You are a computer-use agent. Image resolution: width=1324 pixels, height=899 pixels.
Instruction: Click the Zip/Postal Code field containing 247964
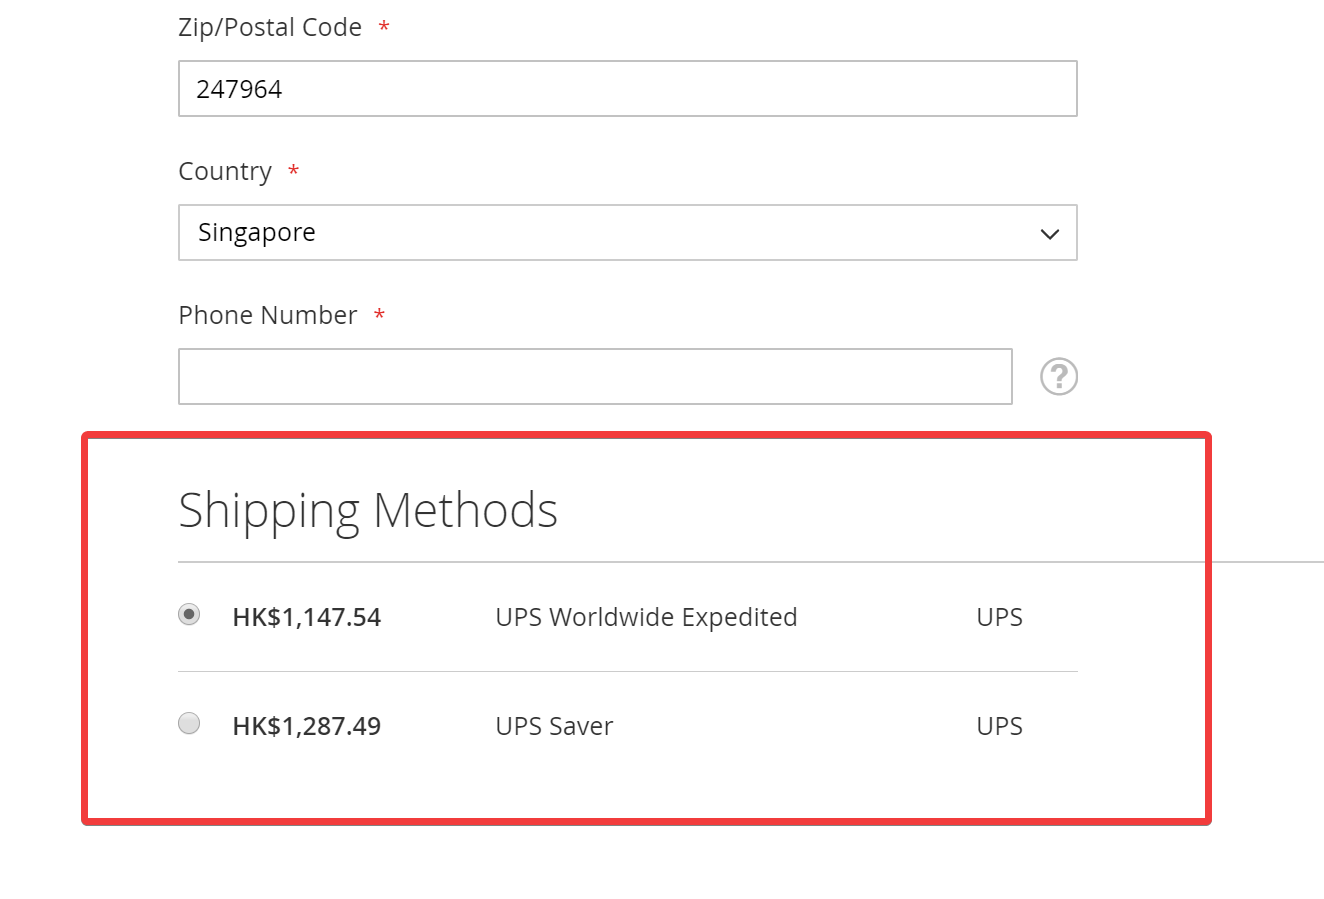628,88
